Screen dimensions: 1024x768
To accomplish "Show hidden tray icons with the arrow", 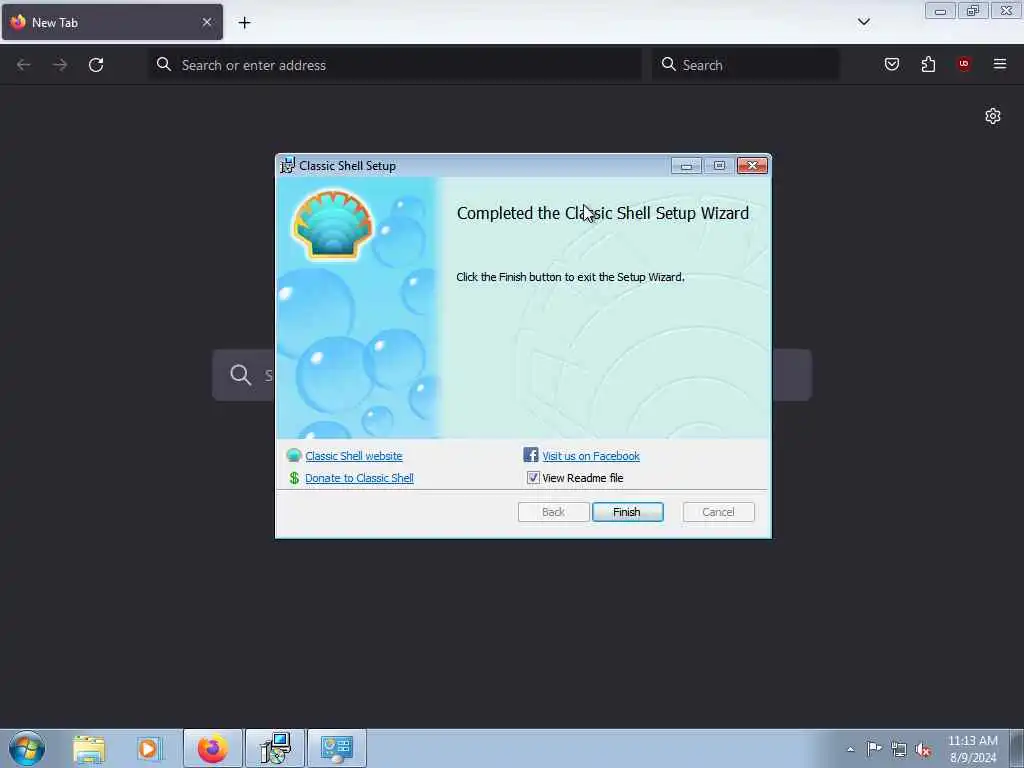I will tap(850, 749).
